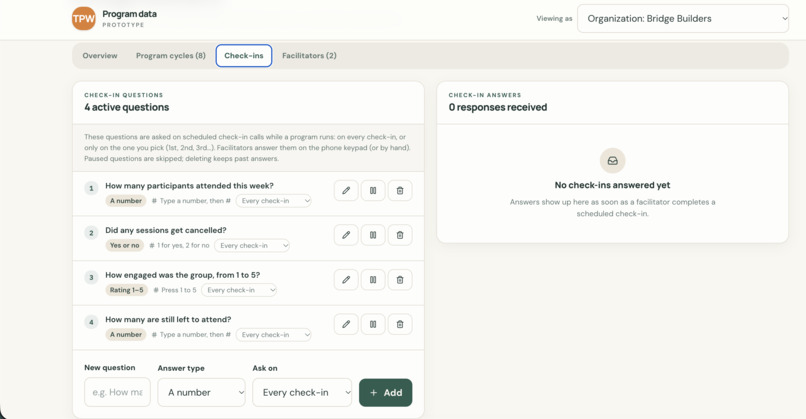Screen dimensions: 806x419
Task: Delete the still left to attend question
Action: tap(399, 324)
